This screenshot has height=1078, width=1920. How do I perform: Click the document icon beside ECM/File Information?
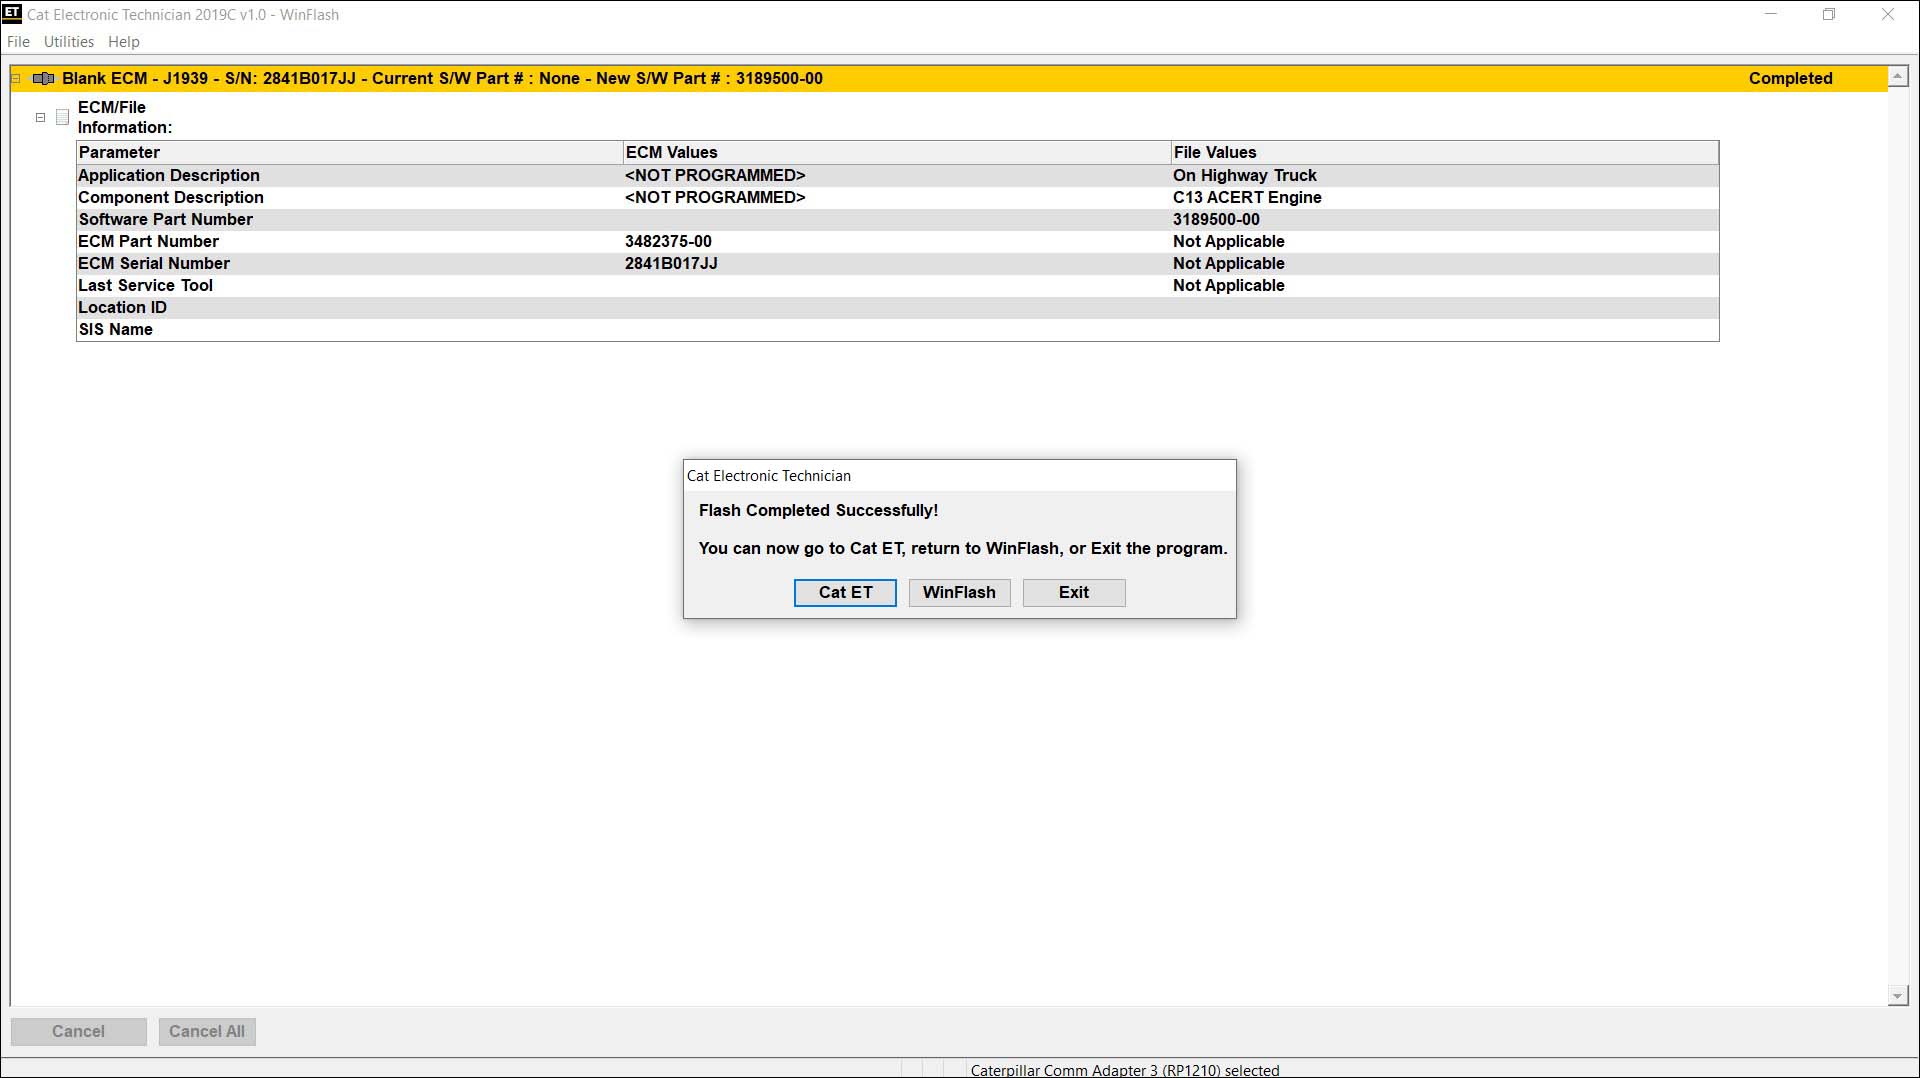(x=62, y=117)
